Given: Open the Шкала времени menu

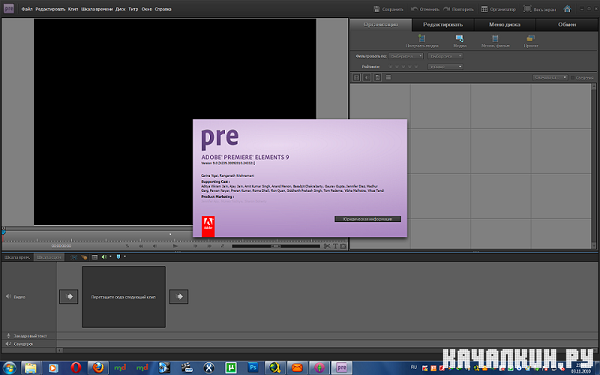Looking at the screenshot, I should (97, 9).
